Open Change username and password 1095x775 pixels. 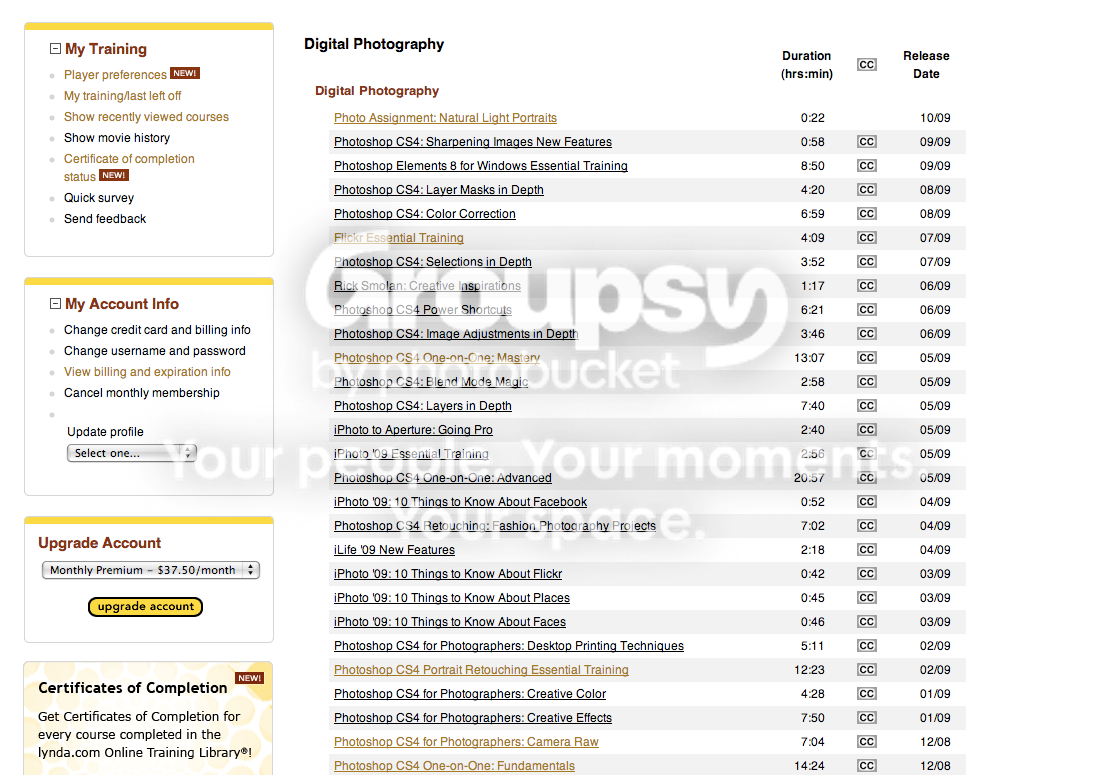[x=155, y=350]
